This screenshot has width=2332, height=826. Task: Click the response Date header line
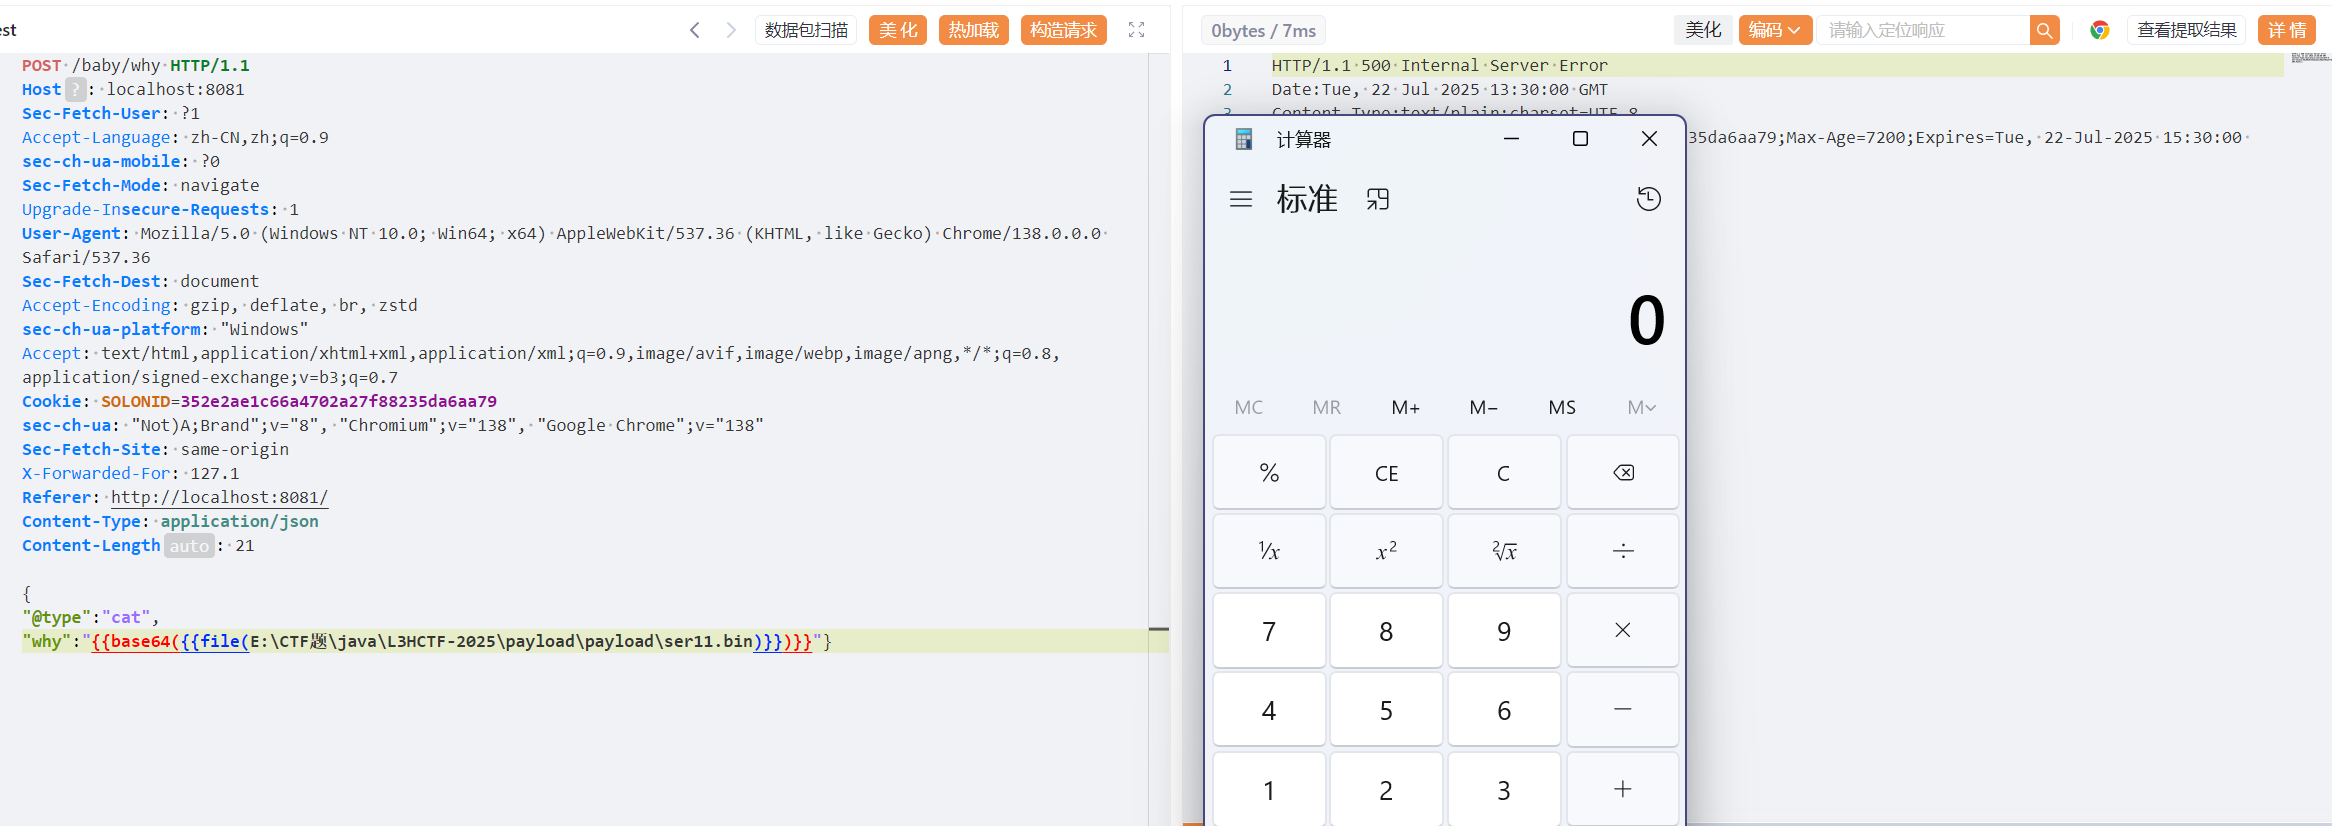1440,89
